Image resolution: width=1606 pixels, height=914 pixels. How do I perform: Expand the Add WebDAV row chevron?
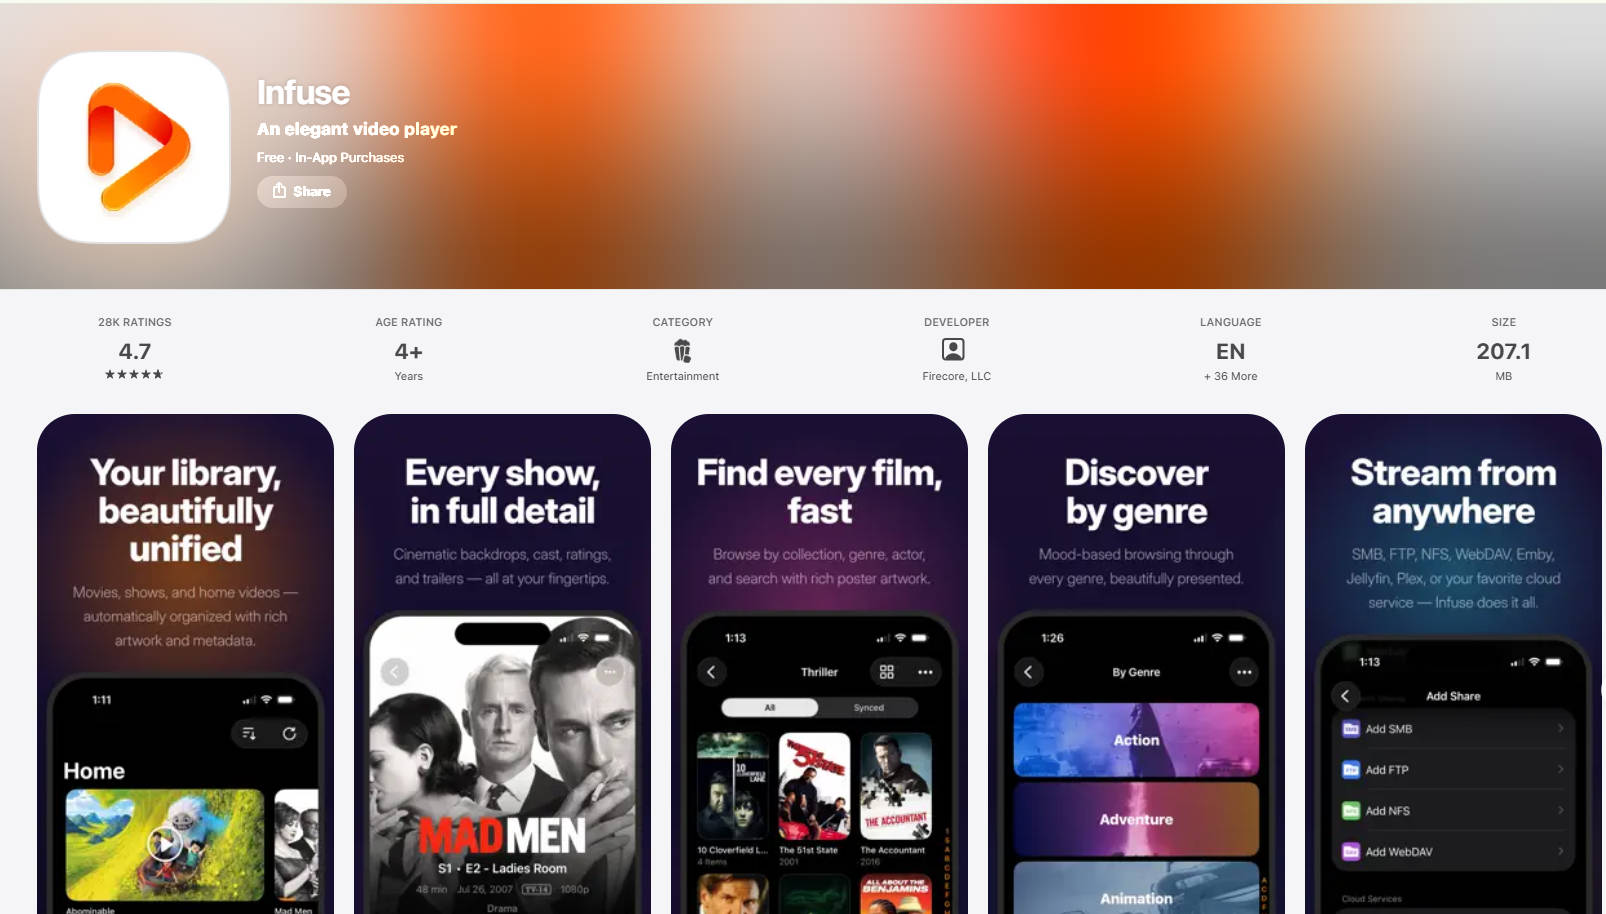point(1560,851)
